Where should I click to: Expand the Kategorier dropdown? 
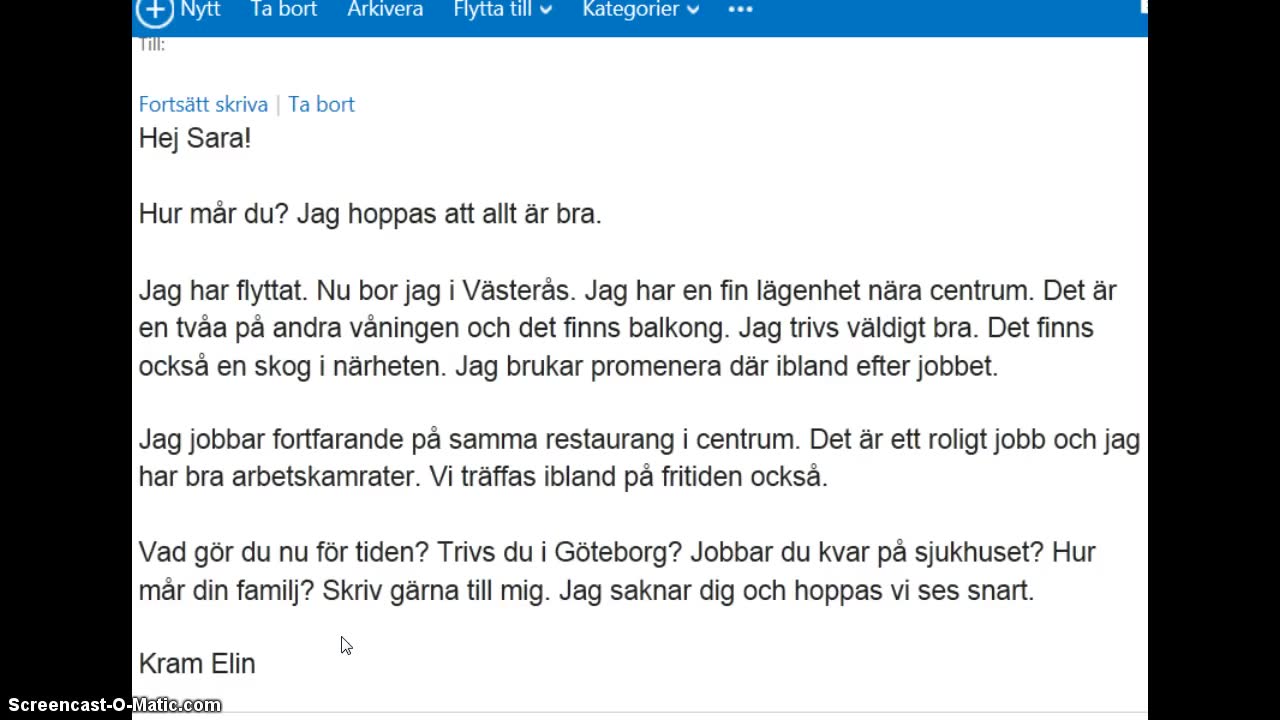click(640, 10)
